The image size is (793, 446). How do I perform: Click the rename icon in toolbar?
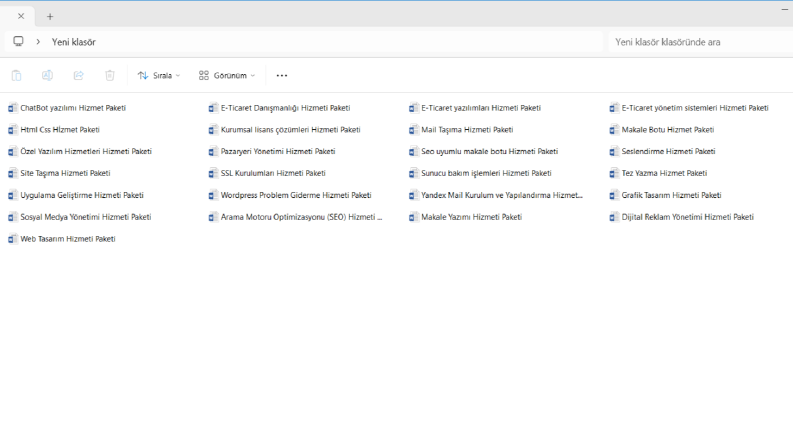pyautogui.click(x=47, y=75)
